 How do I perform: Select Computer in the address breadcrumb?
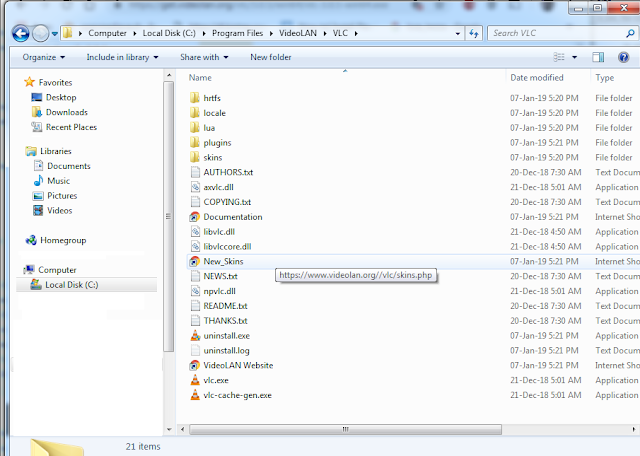(x=107, y=33)
